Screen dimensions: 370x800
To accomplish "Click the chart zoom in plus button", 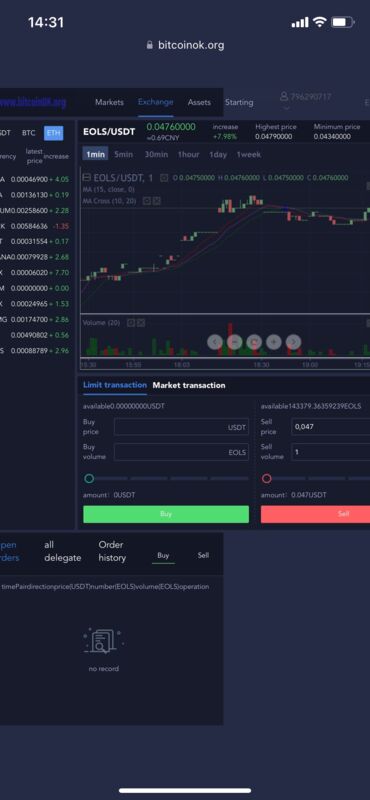I will (274, 341).
